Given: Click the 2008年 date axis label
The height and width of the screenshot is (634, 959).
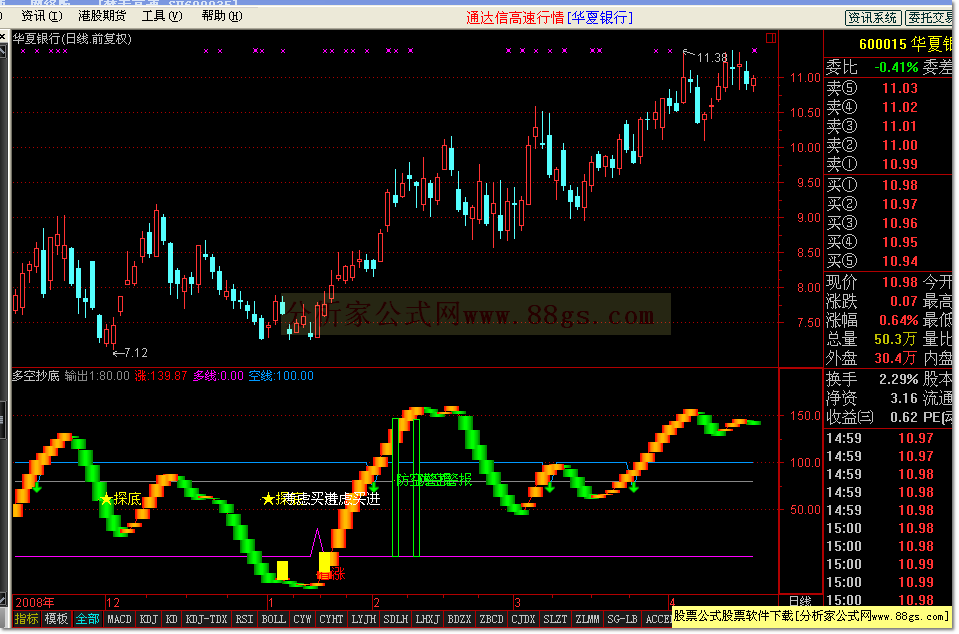Looking at the screenshot, I should click(x=35, y=602).
